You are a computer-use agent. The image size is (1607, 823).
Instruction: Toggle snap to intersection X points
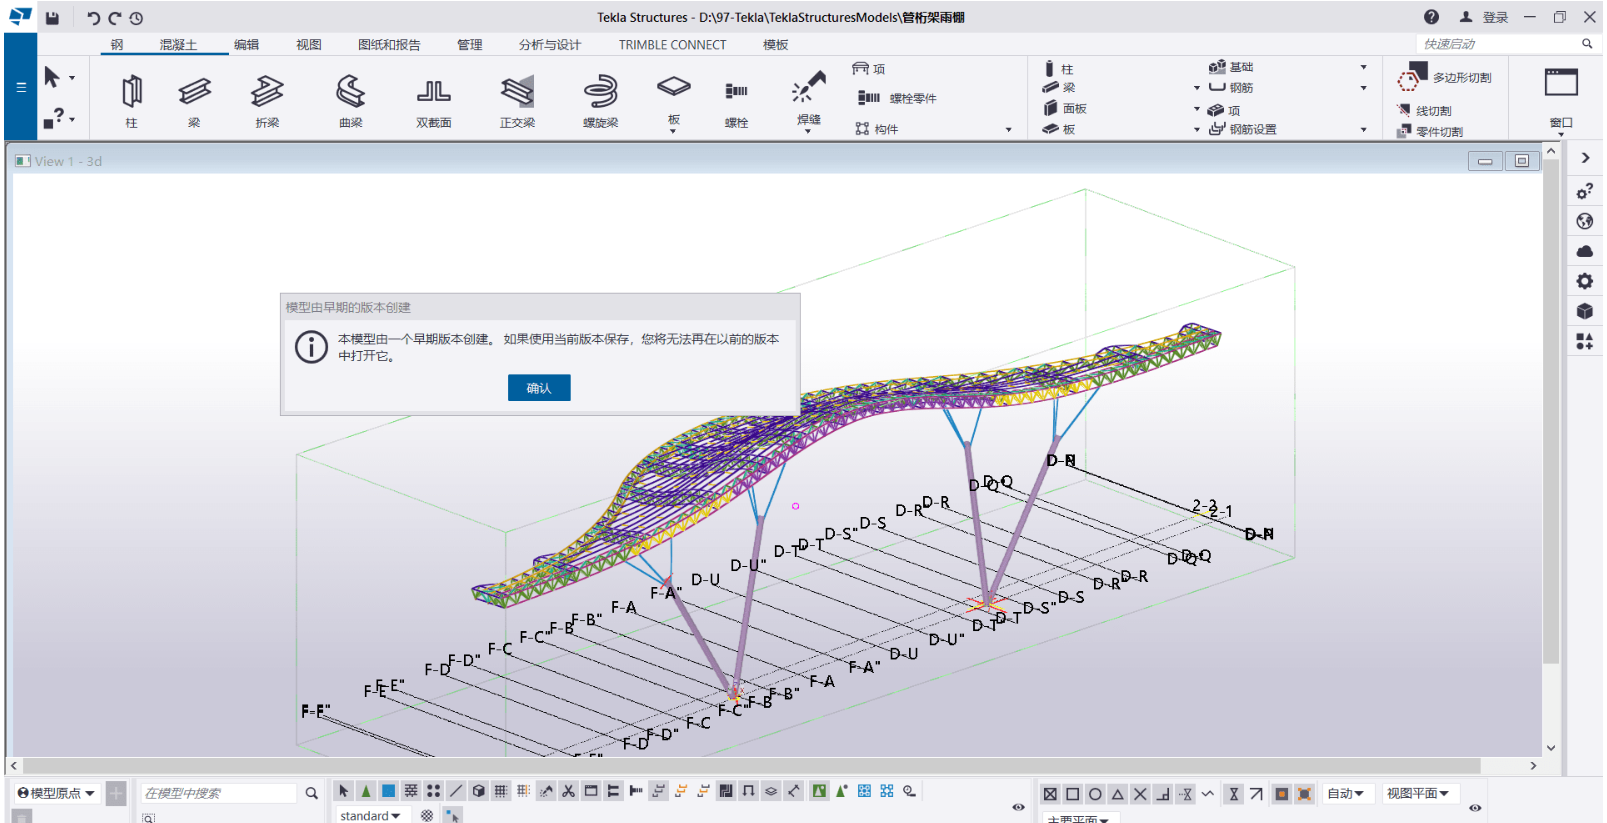[1140, 794]
